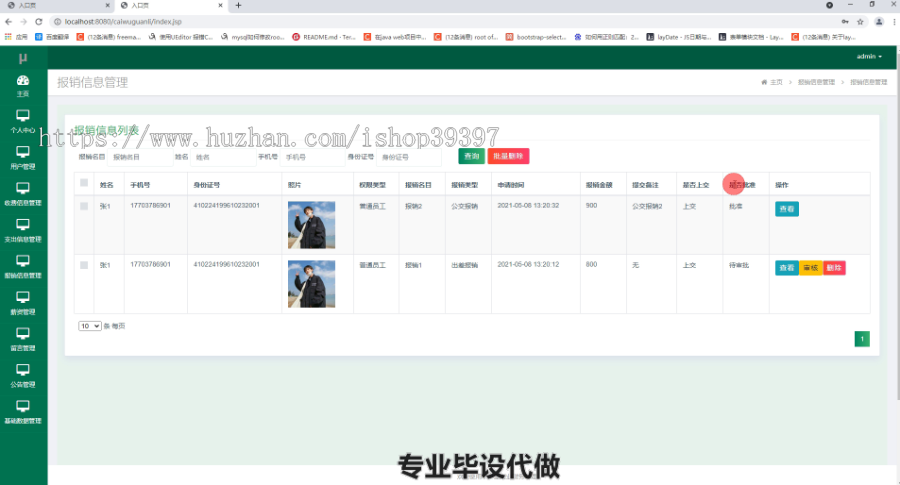Open the layDate bookmark

[x=679, y=37]
